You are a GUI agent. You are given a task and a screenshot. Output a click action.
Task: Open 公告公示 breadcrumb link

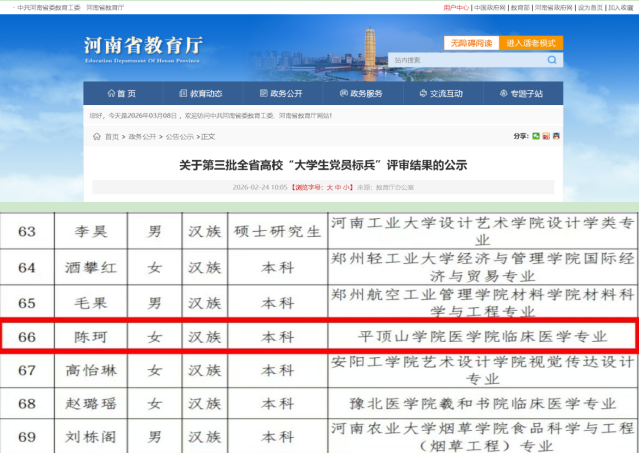coord(179,137)
